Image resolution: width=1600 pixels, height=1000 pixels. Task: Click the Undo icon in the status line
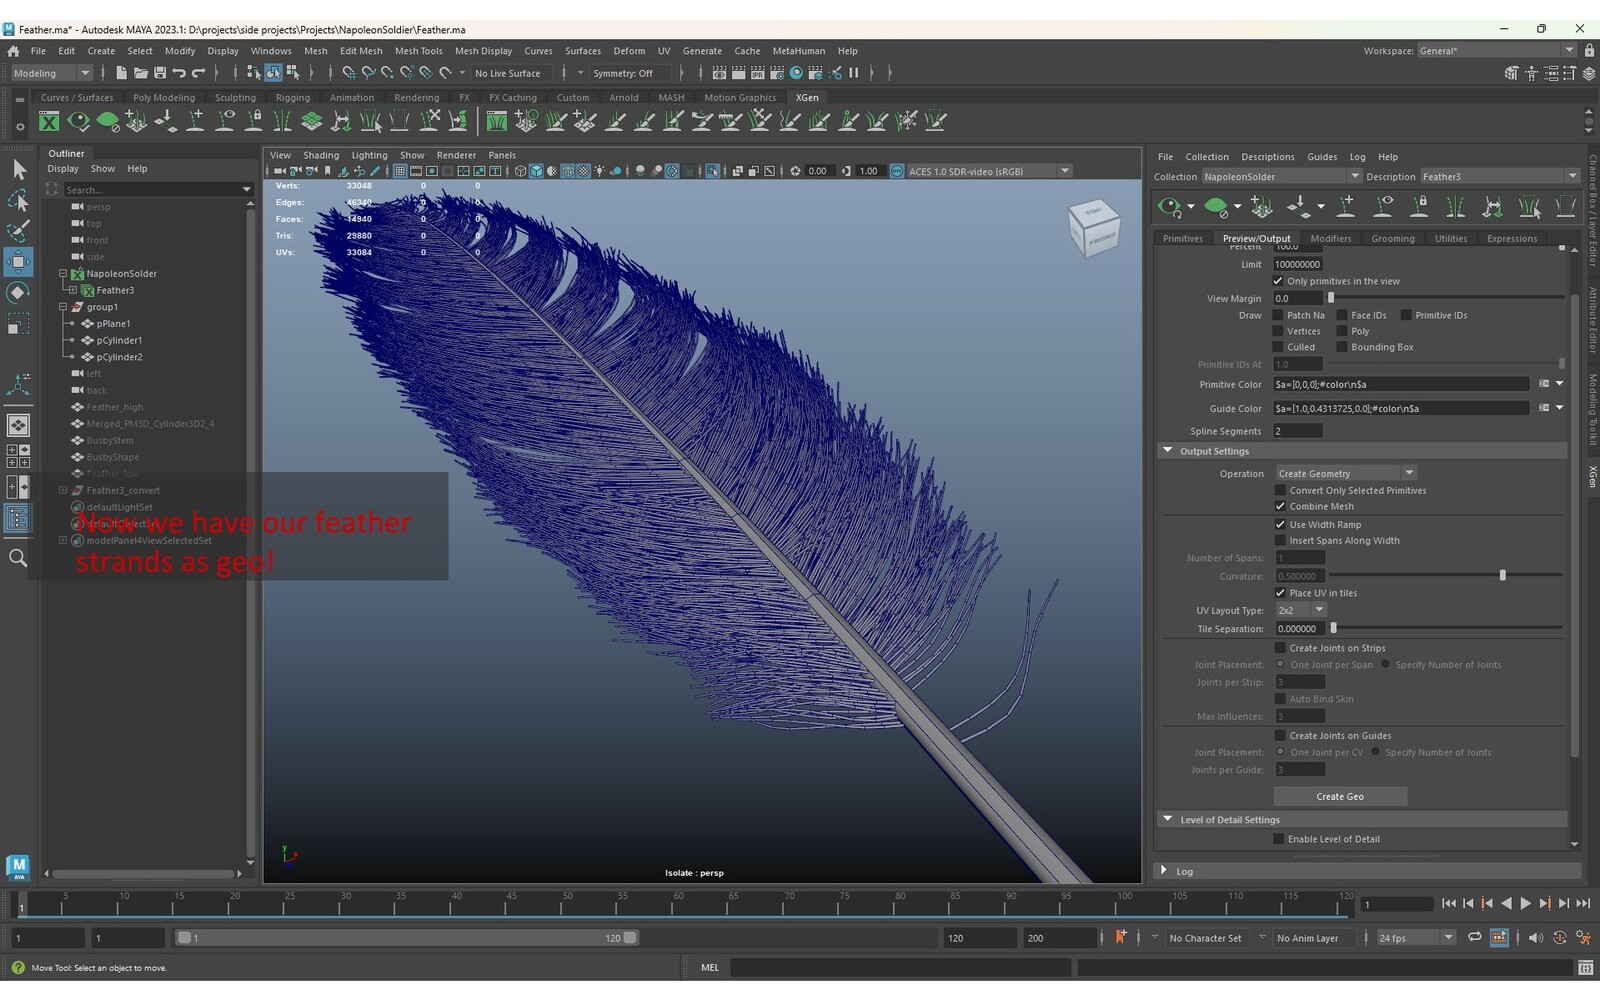[x=179, y=73]
